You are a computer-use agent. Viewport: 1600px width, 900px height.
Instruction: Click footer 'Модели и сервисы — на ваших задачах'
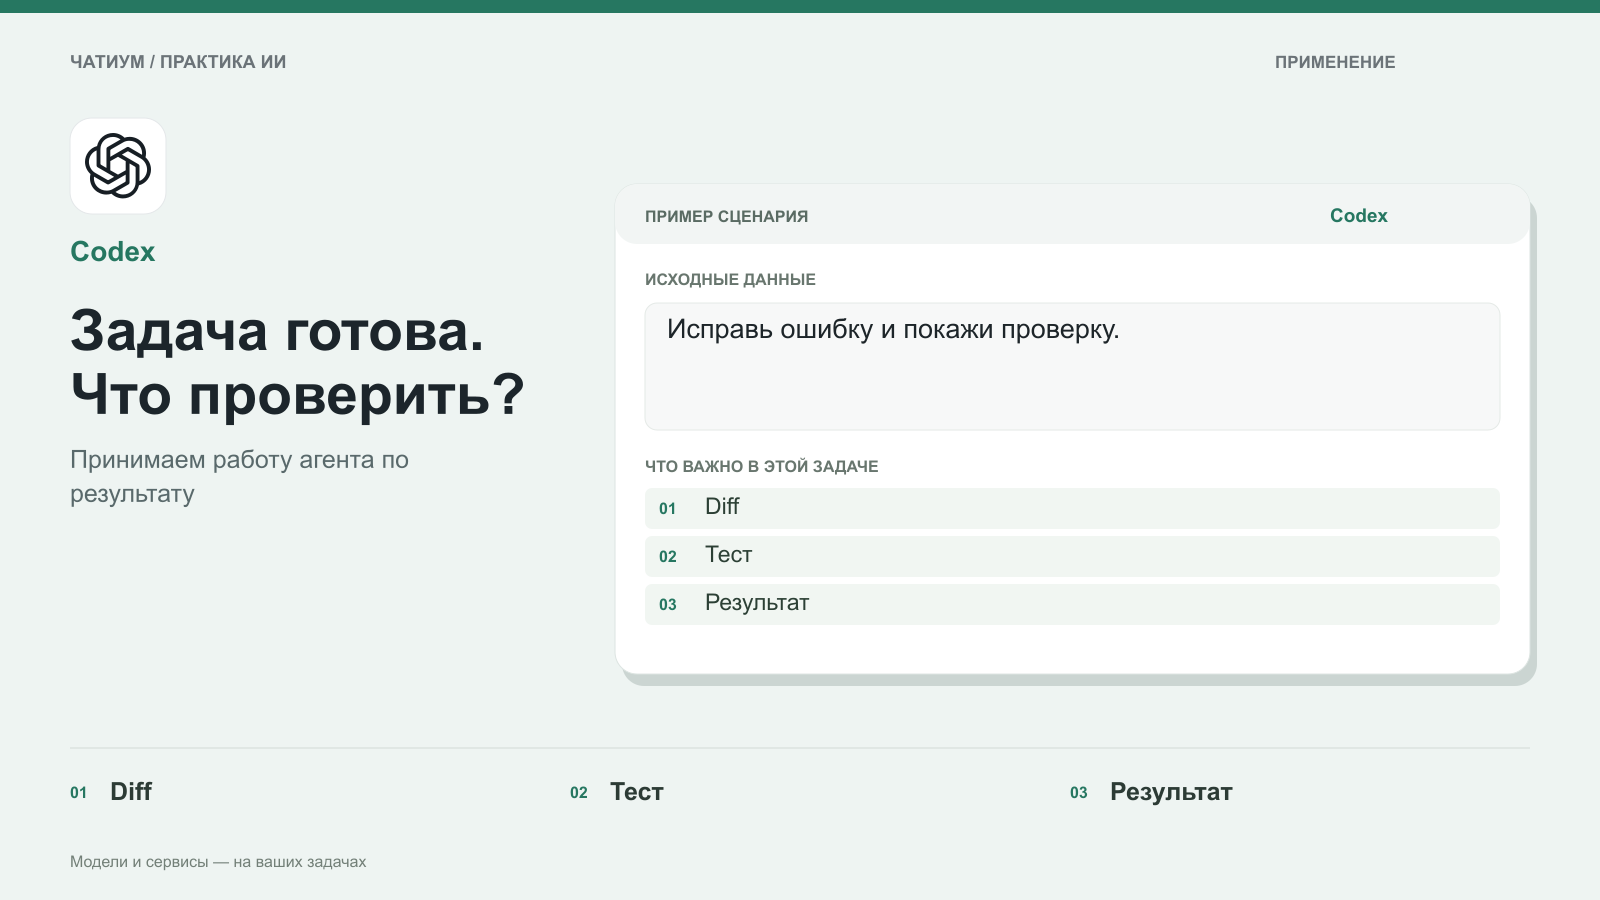218,862
